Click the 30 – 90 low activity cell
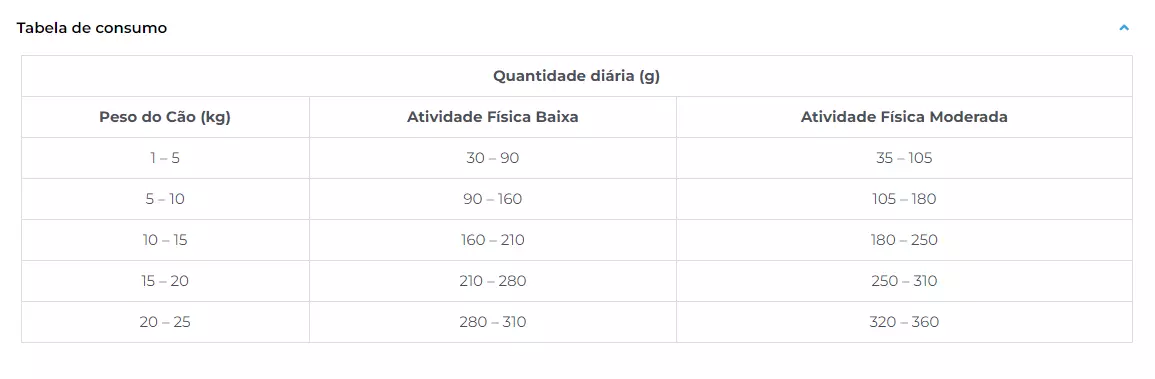 point(493,158)
